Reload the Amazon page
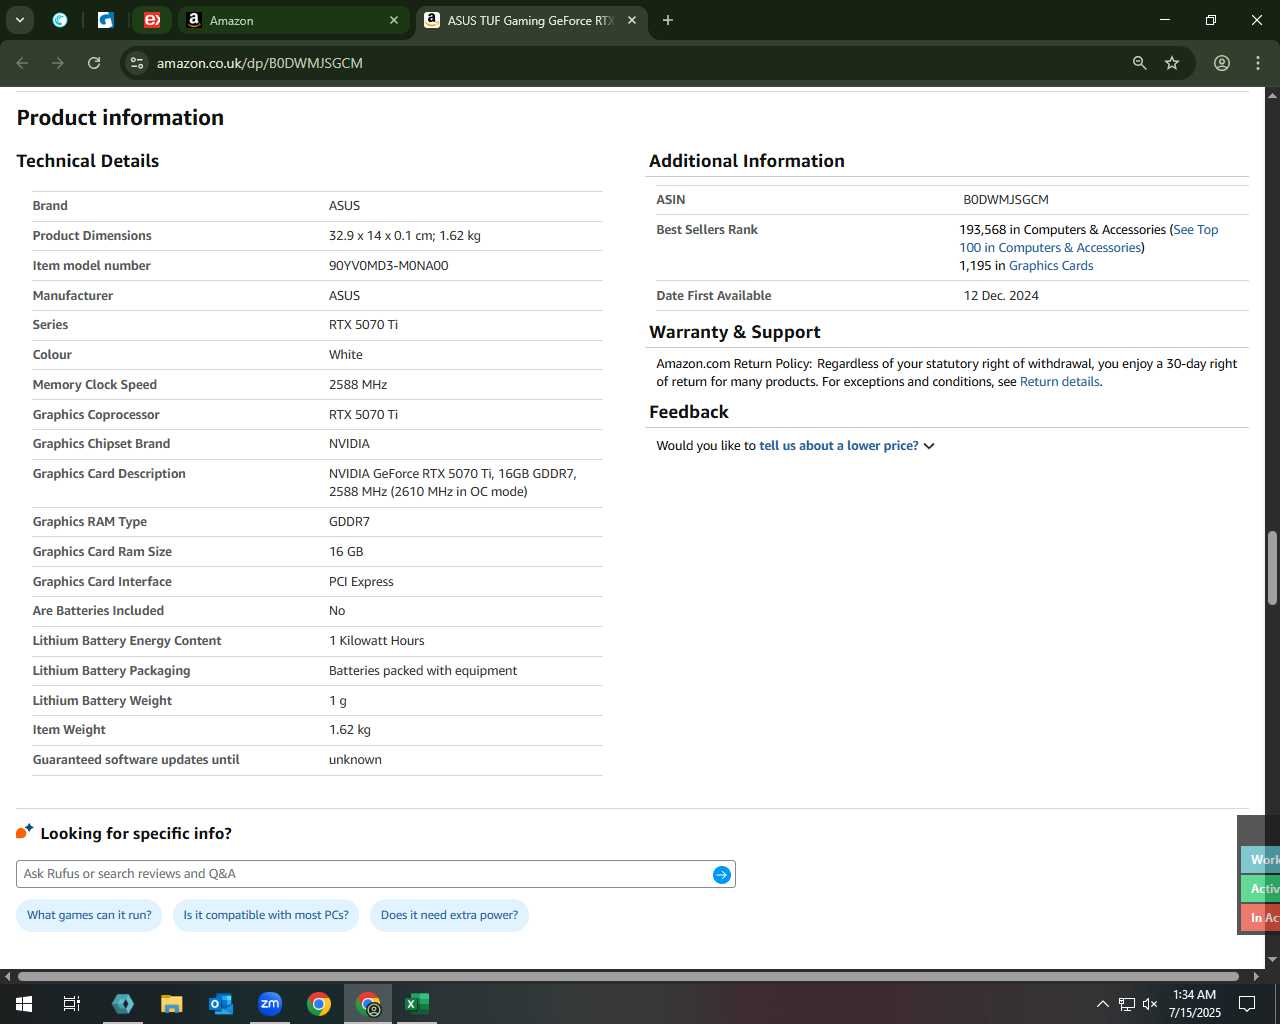The height and width of the screenshot is (1024, 1280). 94,63
